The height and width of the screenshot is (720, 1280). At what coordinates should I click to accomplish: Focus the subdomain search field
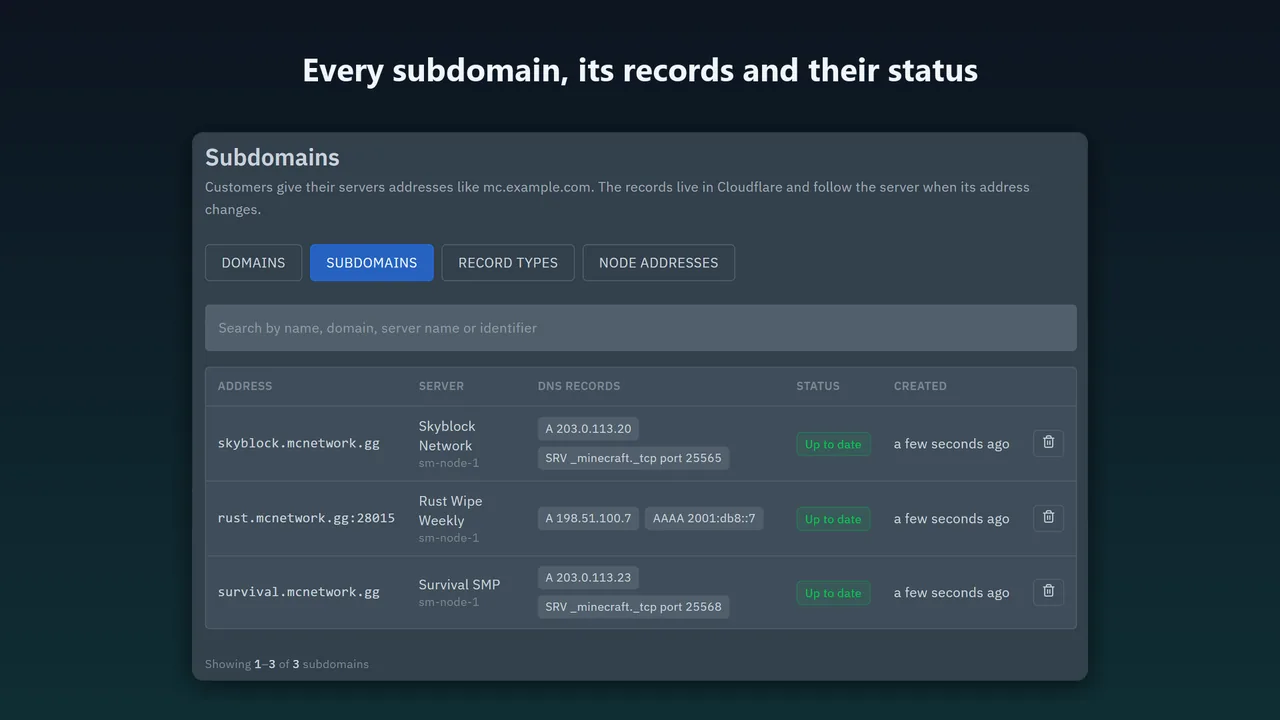(641, 328)
